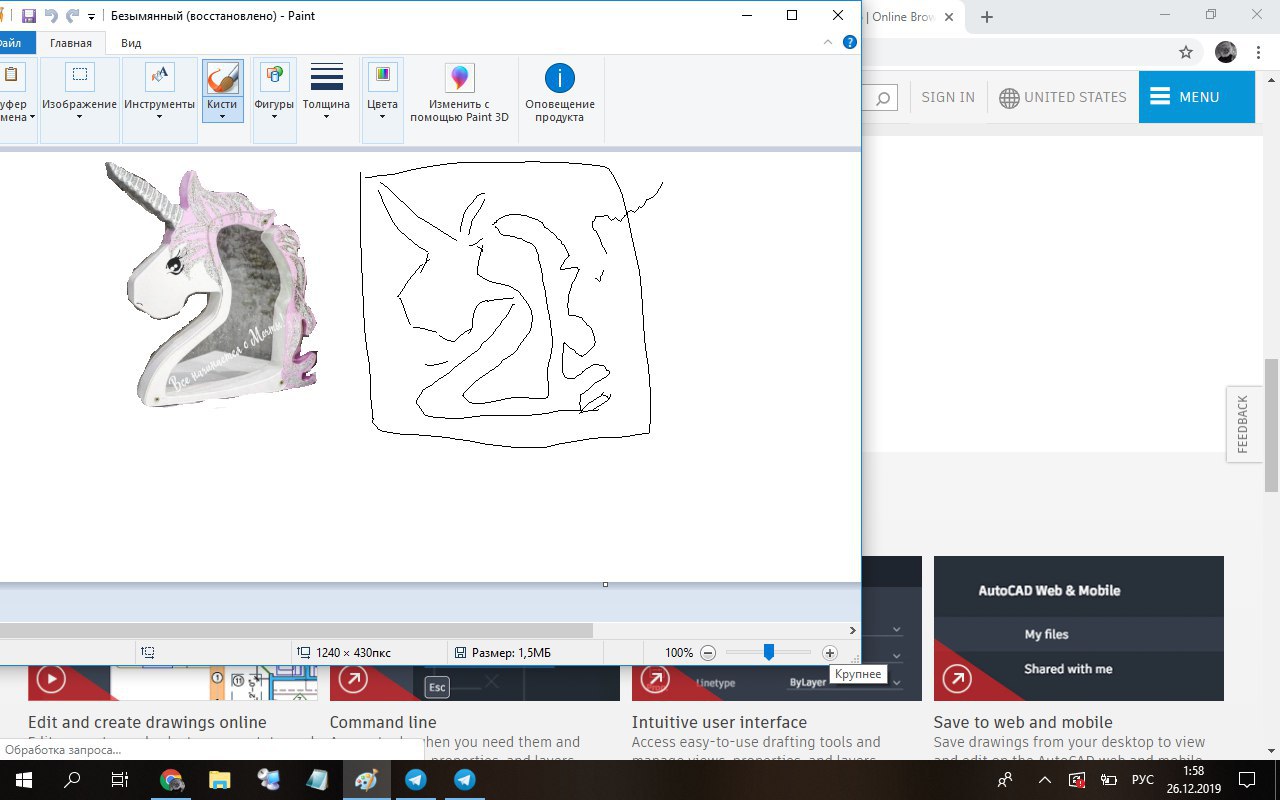Open Paint help question mark icon
Viewport: 1280px width, 800px height.
point(850,42)
